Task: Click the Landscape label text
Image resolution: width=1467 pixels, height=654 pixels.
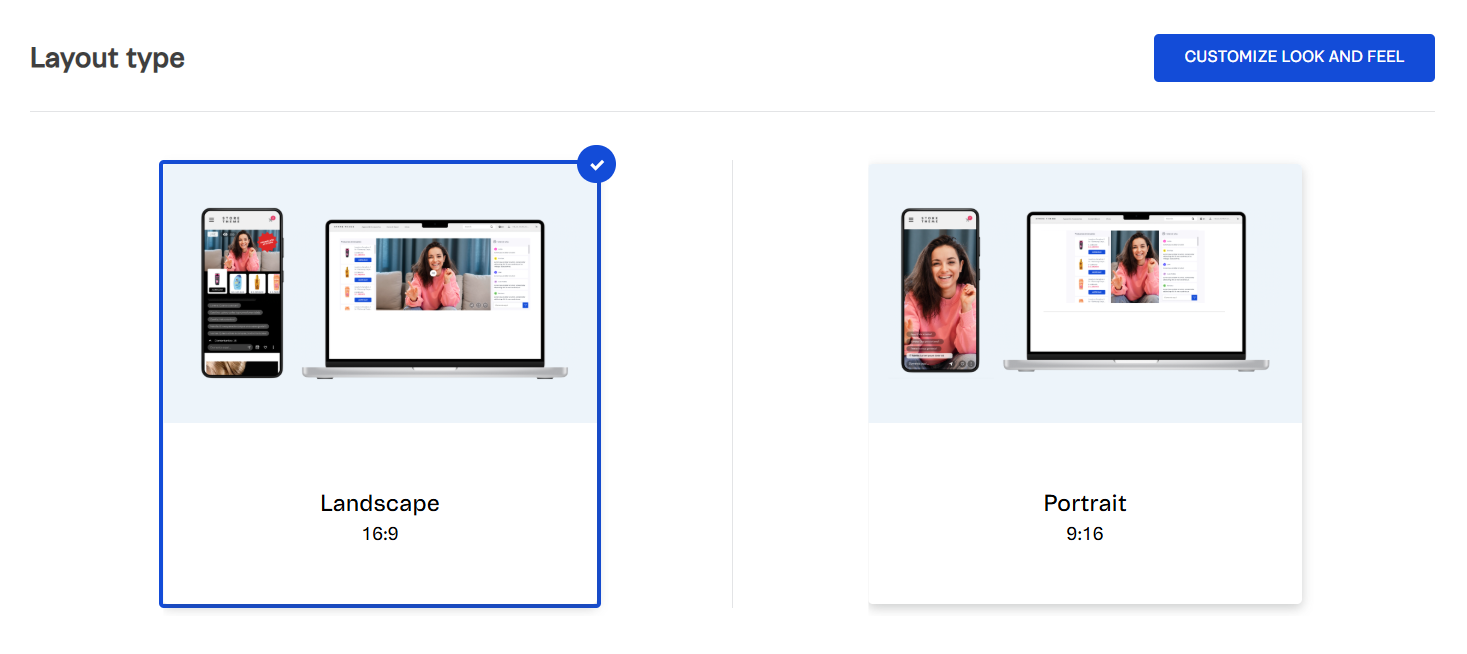Action: coord(380,503)
